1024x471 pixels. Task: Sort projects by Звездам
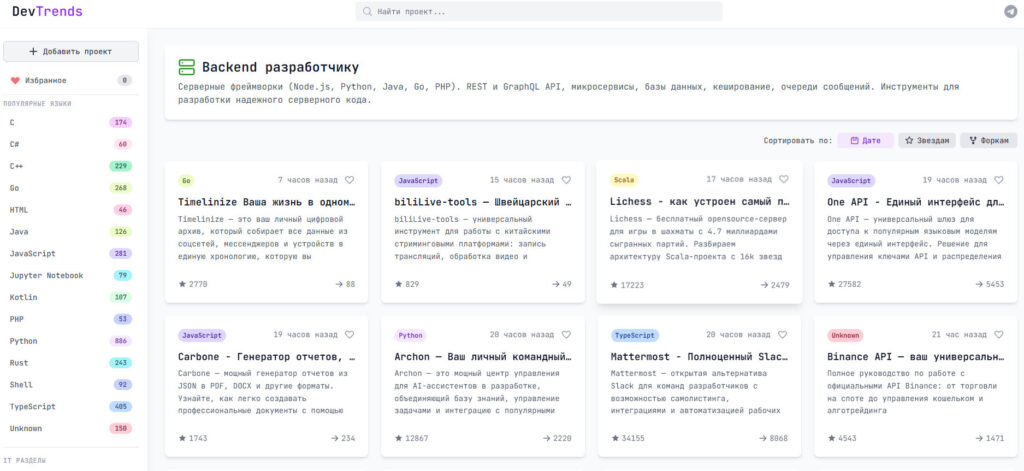926,140
